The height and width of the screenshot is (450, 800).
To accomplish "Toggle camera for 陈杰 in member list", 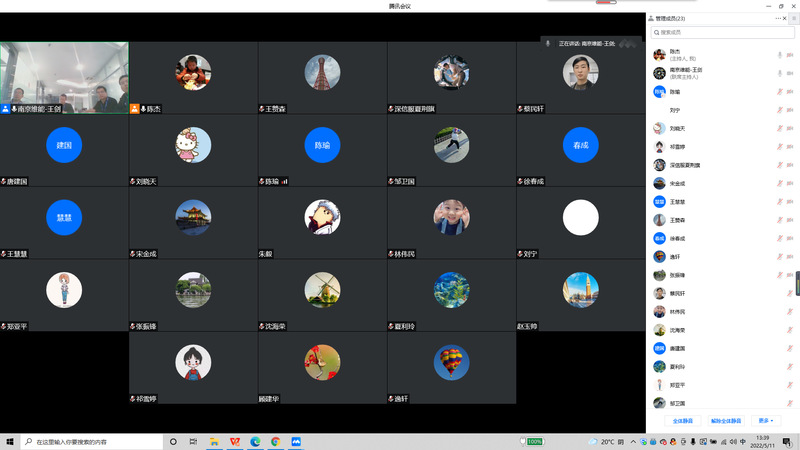I will (790, 55).
